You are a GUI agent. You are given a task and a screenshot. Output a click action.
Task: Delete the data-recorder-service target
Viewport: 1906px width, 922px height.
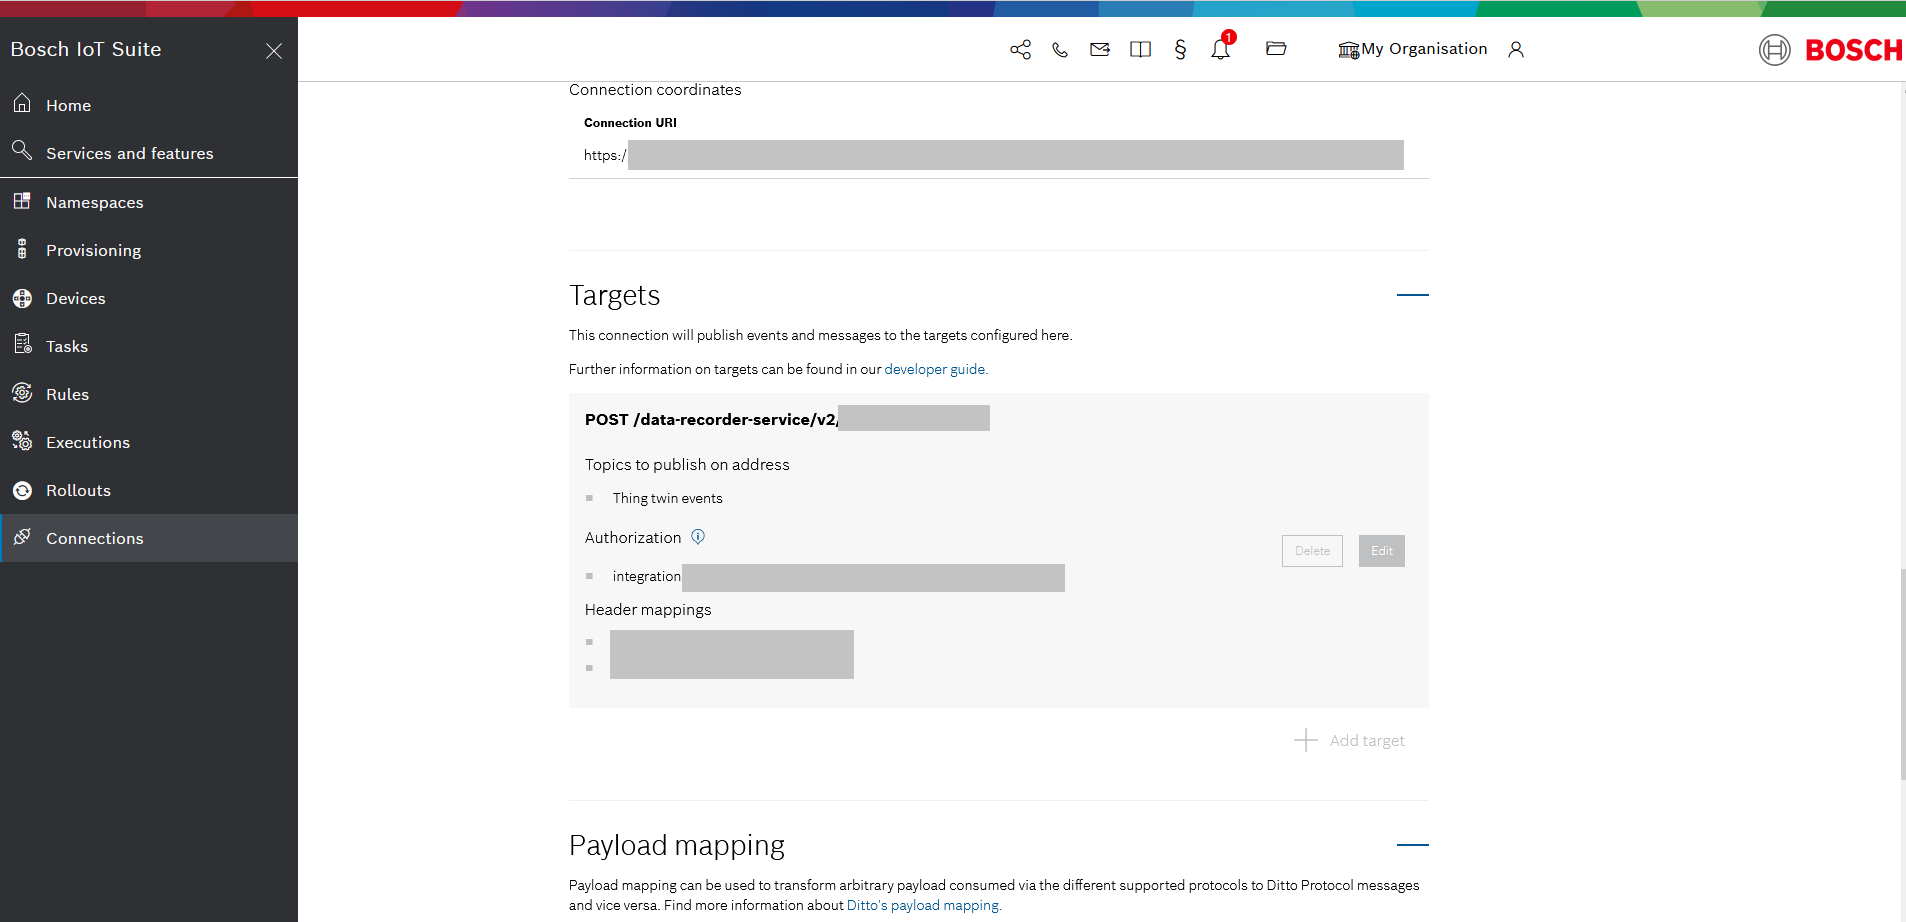click(x=1312, y=551)
